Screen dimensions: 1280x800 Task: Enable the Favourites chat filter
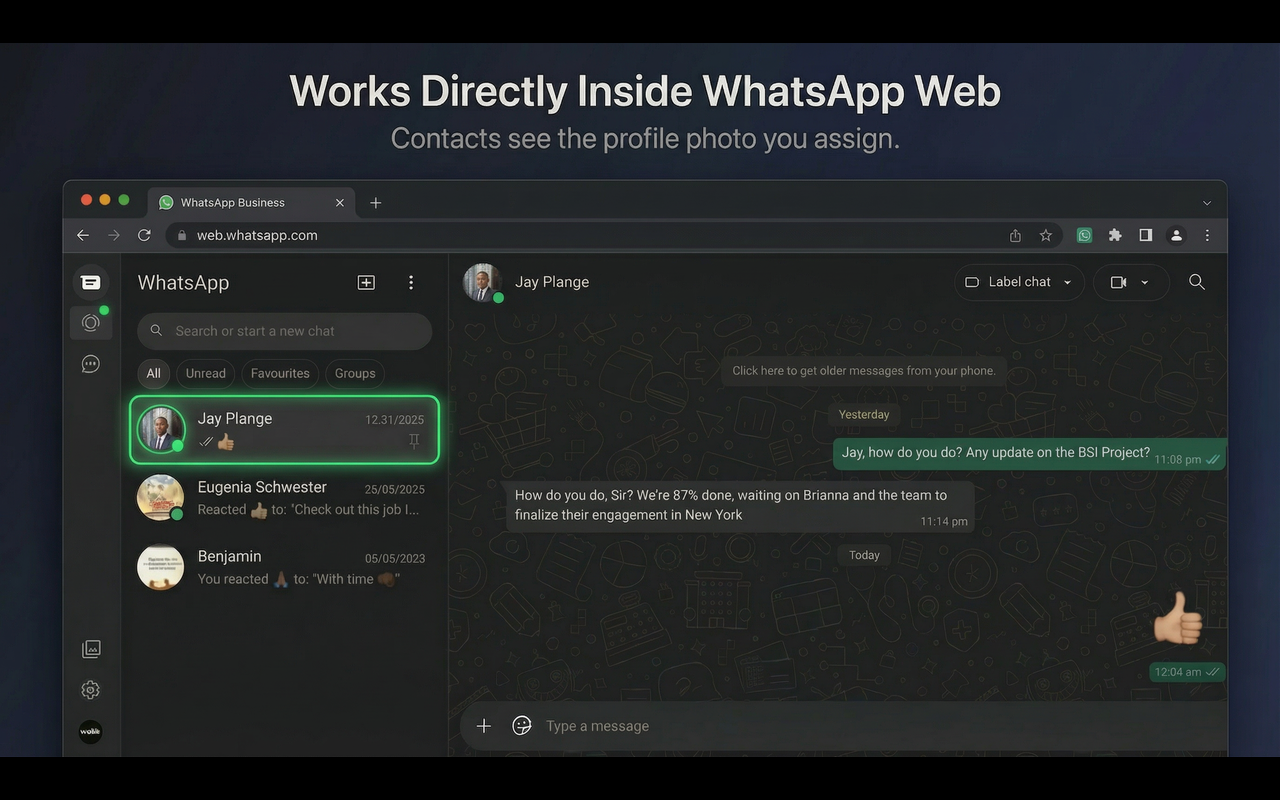tap(279, 373)
